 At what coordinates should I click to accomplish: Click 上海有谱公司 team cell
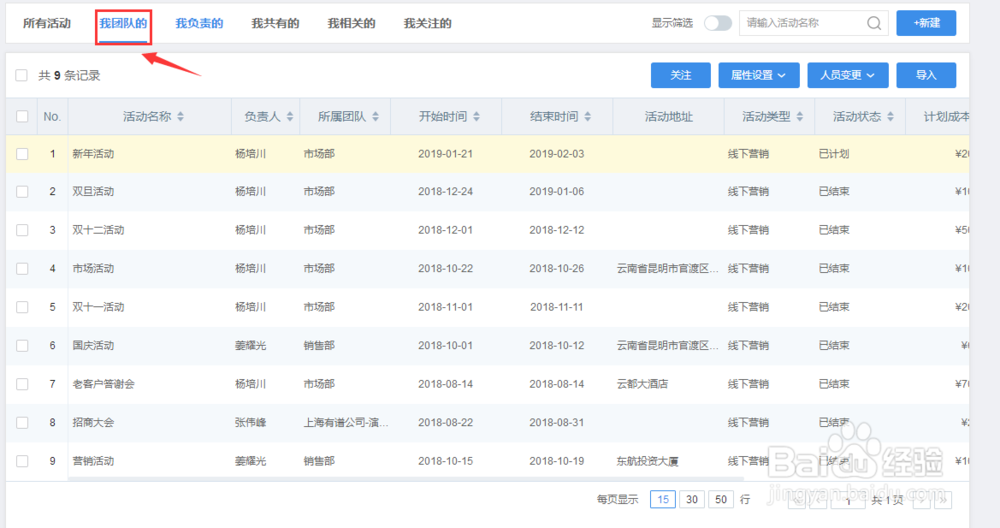[346, 422]
